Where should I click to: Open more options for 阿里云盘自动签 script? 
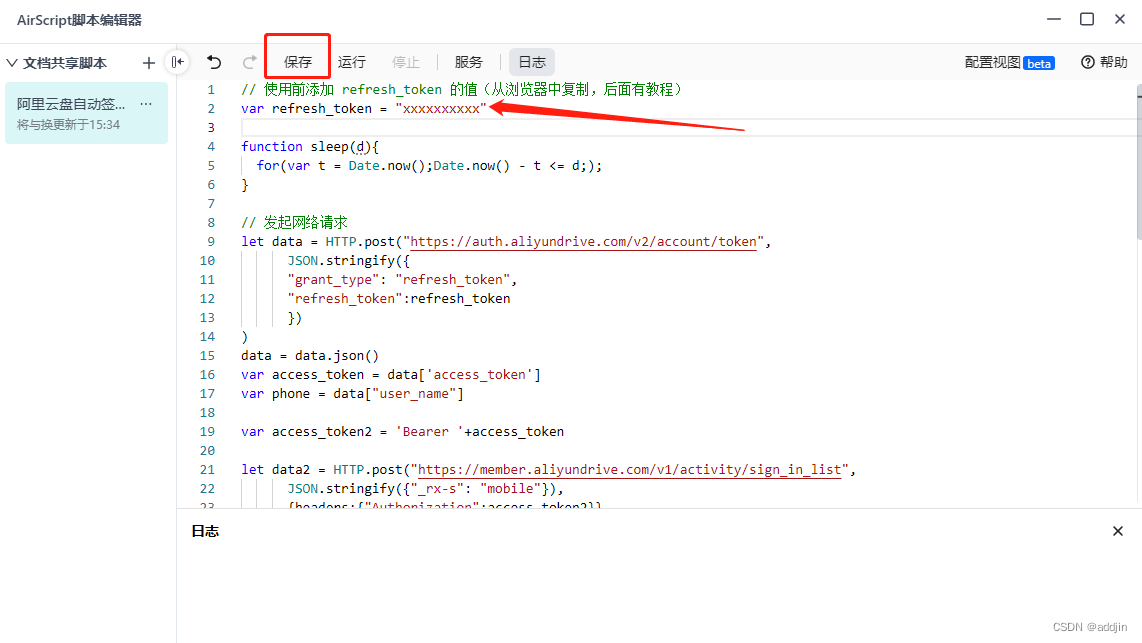click(146, 104)
